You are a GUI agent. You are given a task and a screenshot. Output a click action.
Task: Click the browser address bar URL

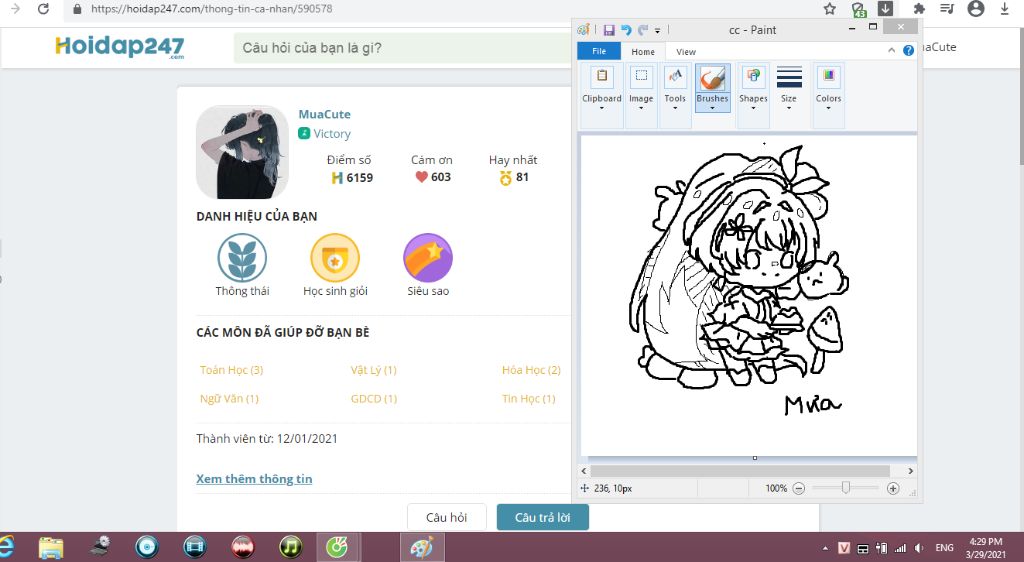point(212,9)
